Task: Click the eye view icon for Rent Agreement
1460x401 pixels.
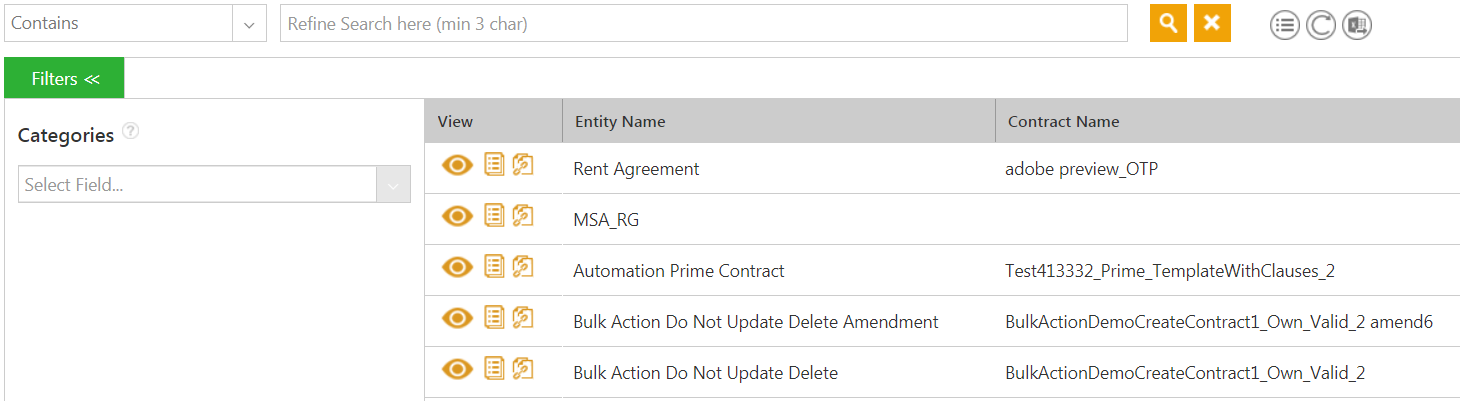Action: tap(457, 165)
